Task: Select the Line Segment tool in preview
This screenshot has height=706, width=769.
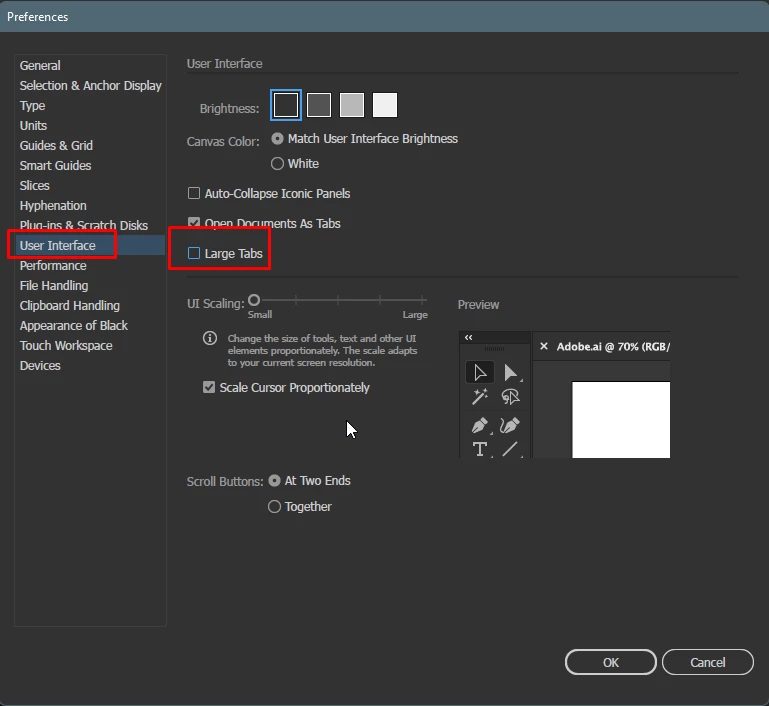Action: click(x=510, y=449)
